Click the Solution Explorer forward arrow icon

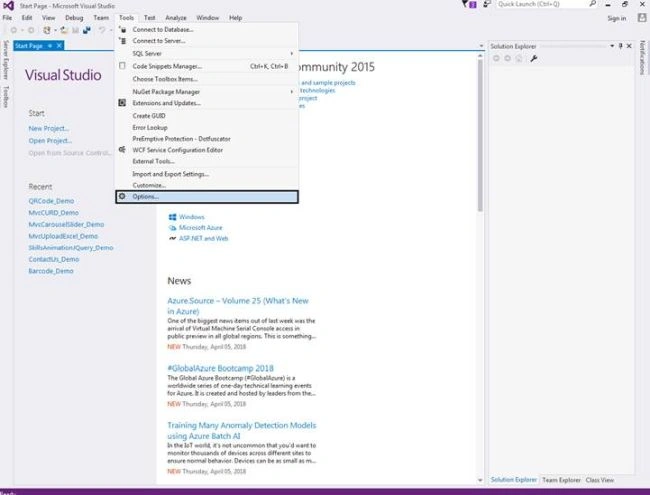pos(507,58)
